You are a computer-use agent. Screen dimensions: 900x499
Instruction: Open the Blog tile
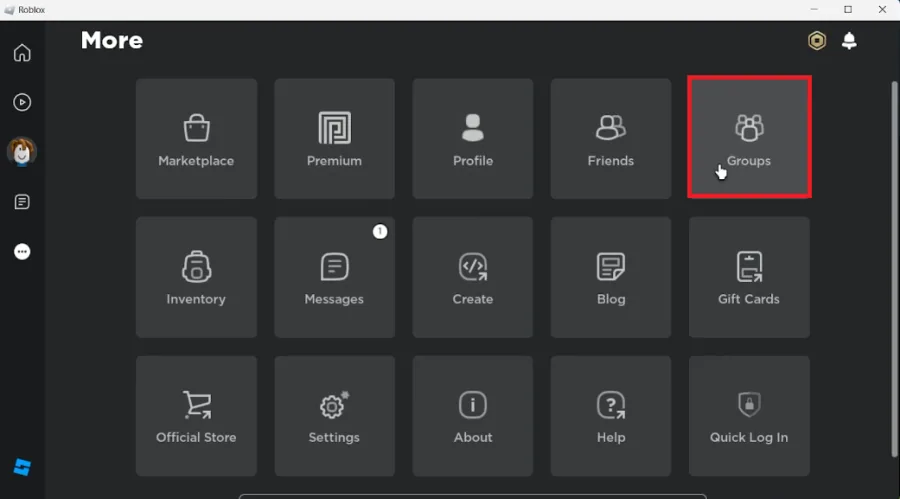(x=611, y=277)
